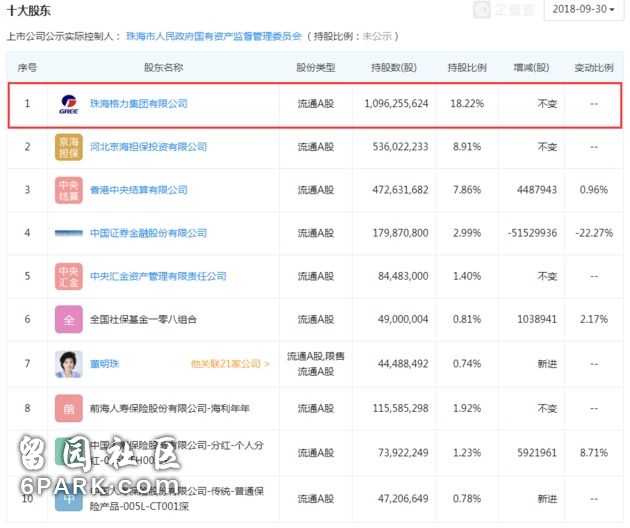Click the 序号 column header
The width and height of the screenshot is (630, 528).
(27, 68)
